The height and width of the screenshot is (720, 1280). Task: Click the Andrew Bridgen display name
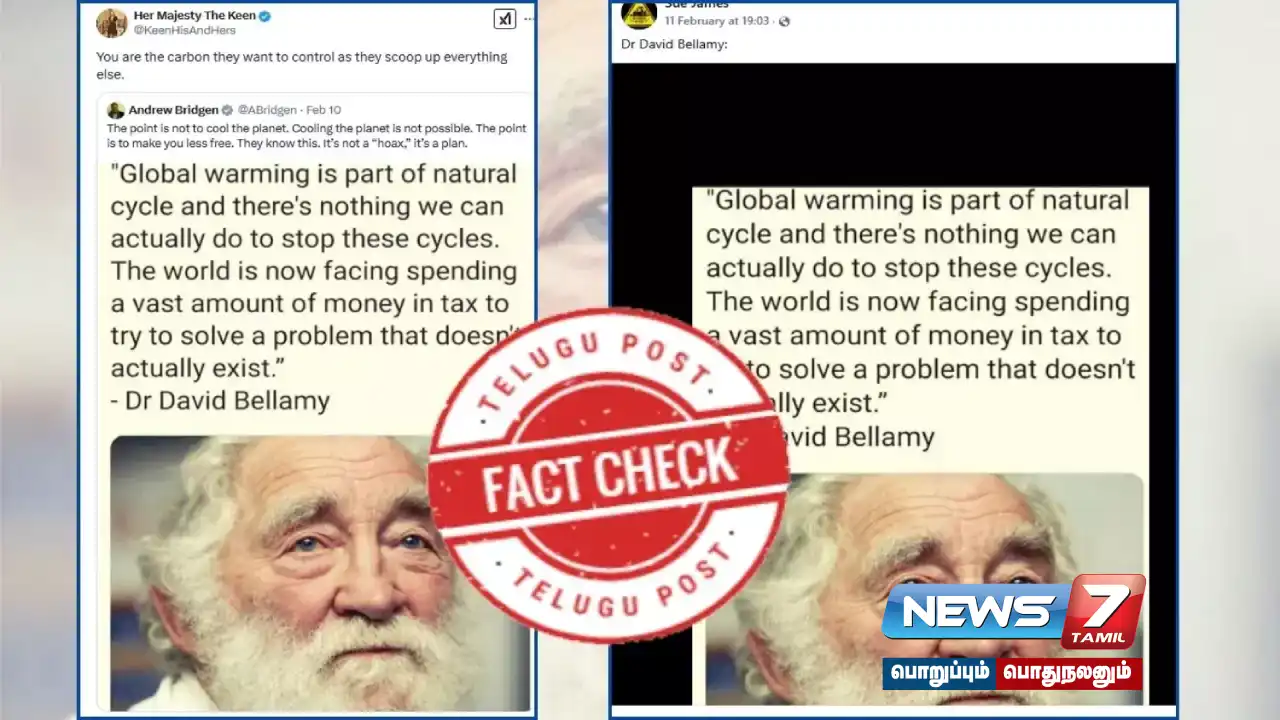173,110
